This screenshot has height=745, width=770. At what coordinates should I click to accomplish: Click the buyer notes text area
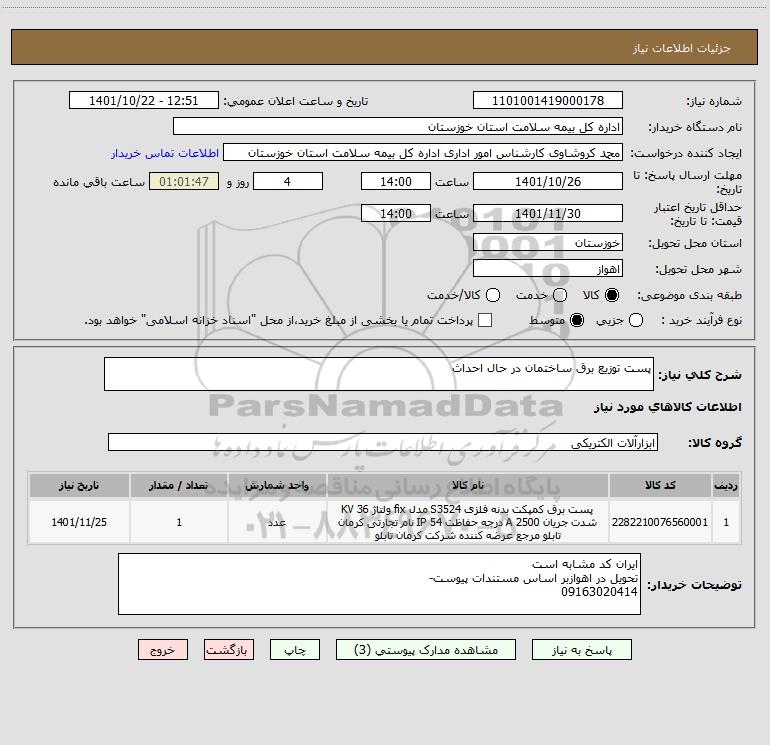coord(379,584)
